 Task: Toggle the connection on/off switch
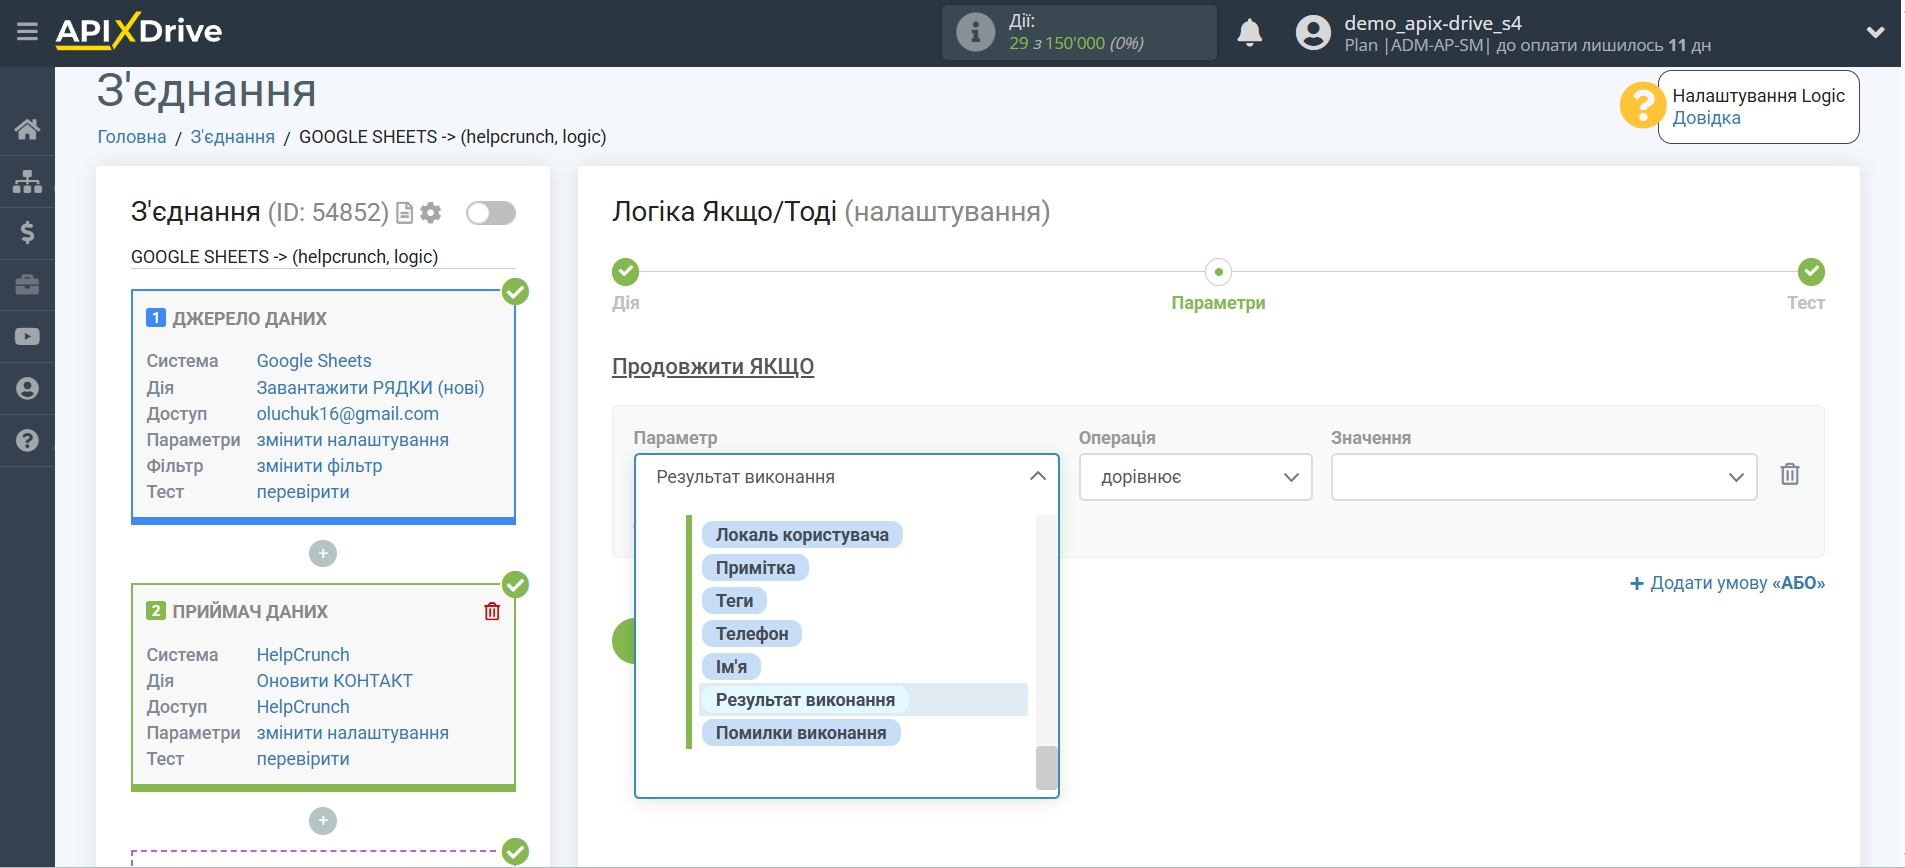coord(491,213)
